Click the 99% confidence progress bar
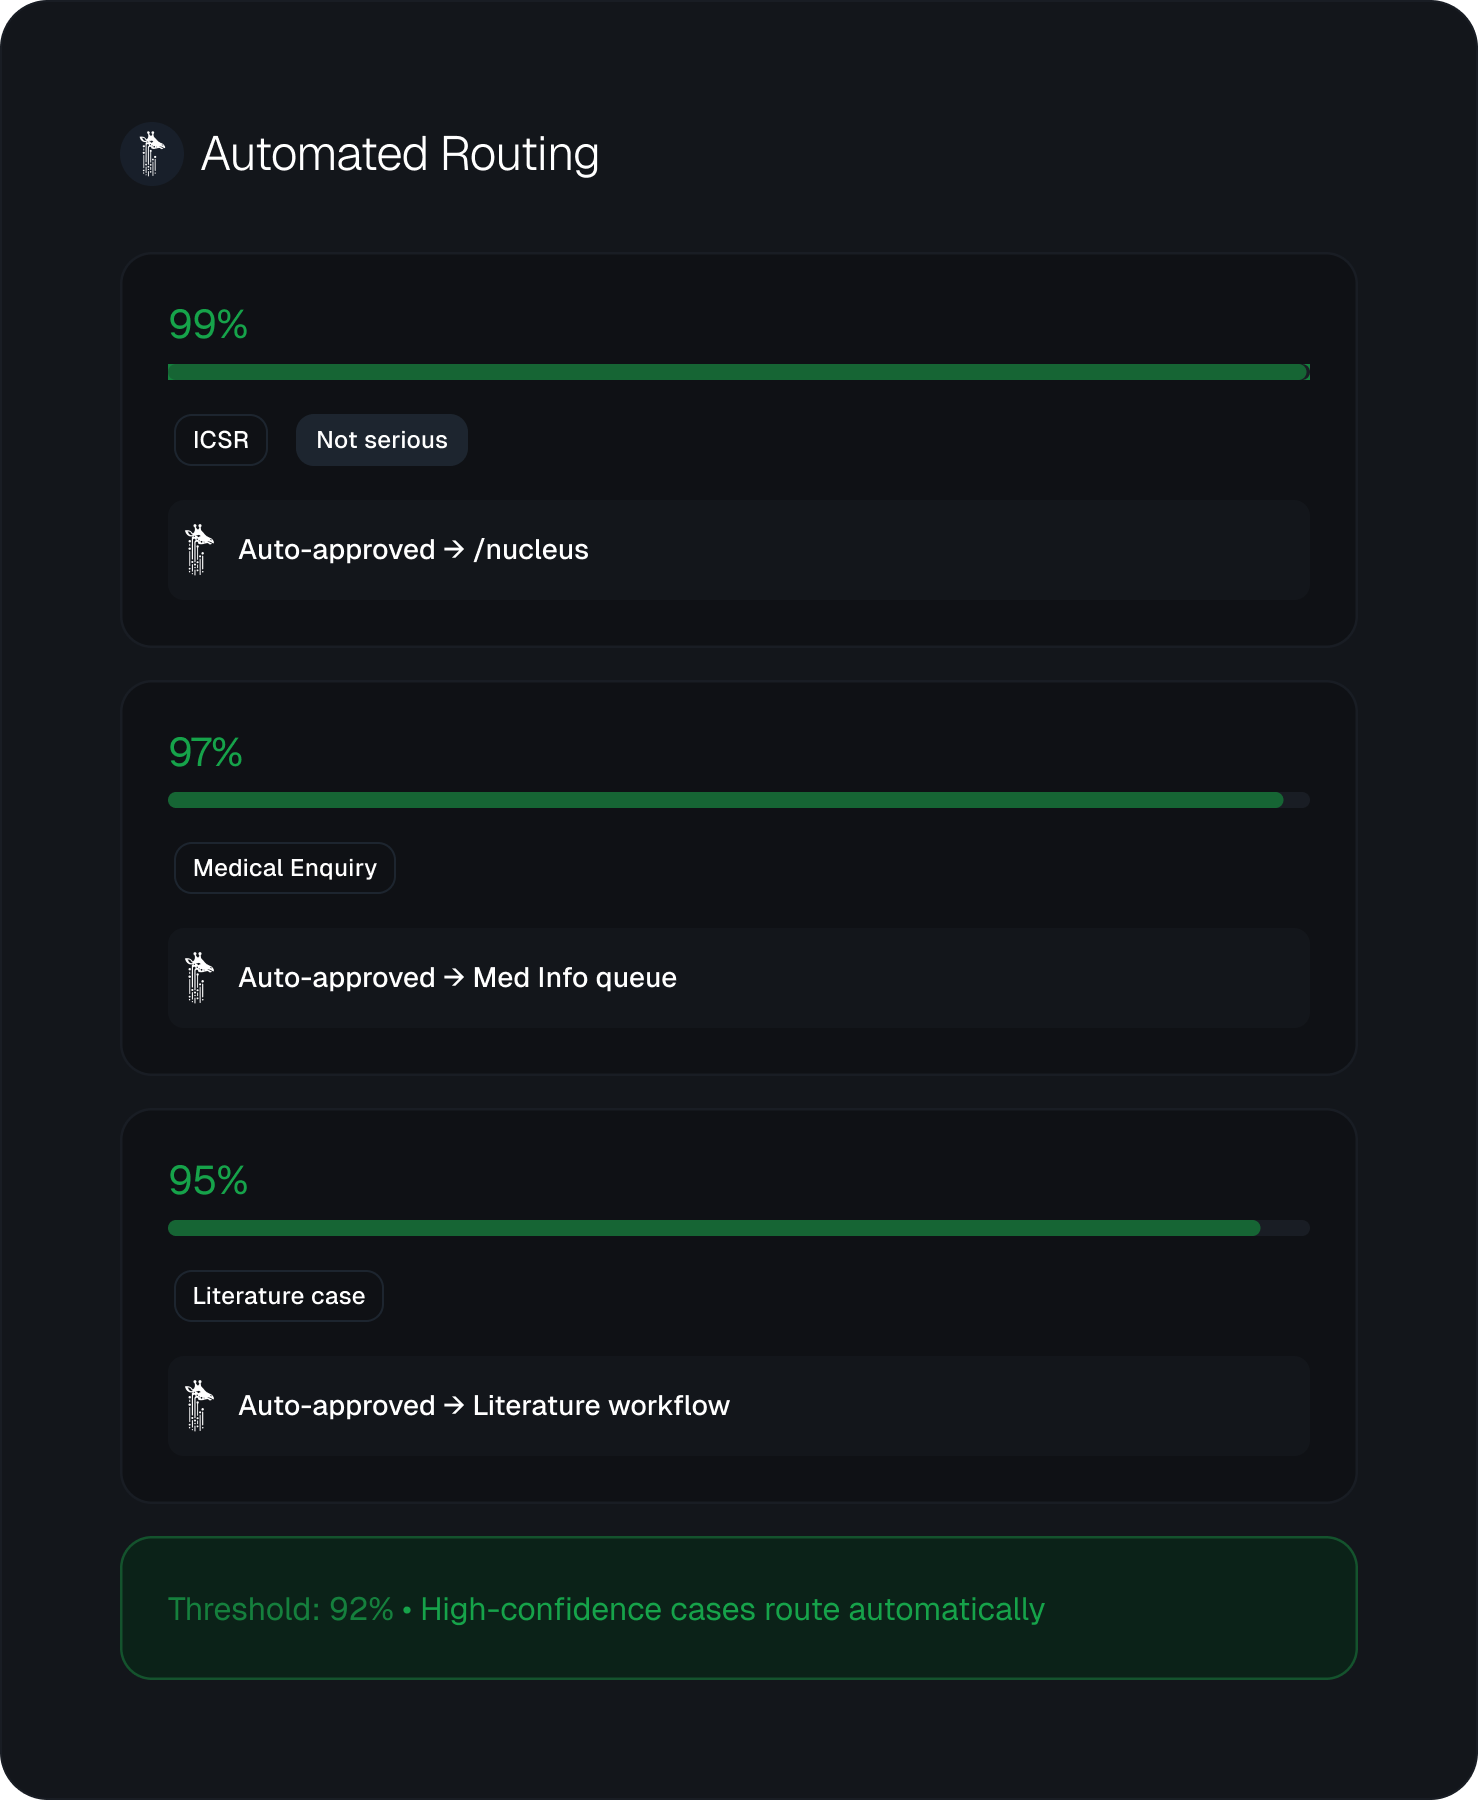The image size is (1478, 1800). pyautogui.click(x=739, y=372)
